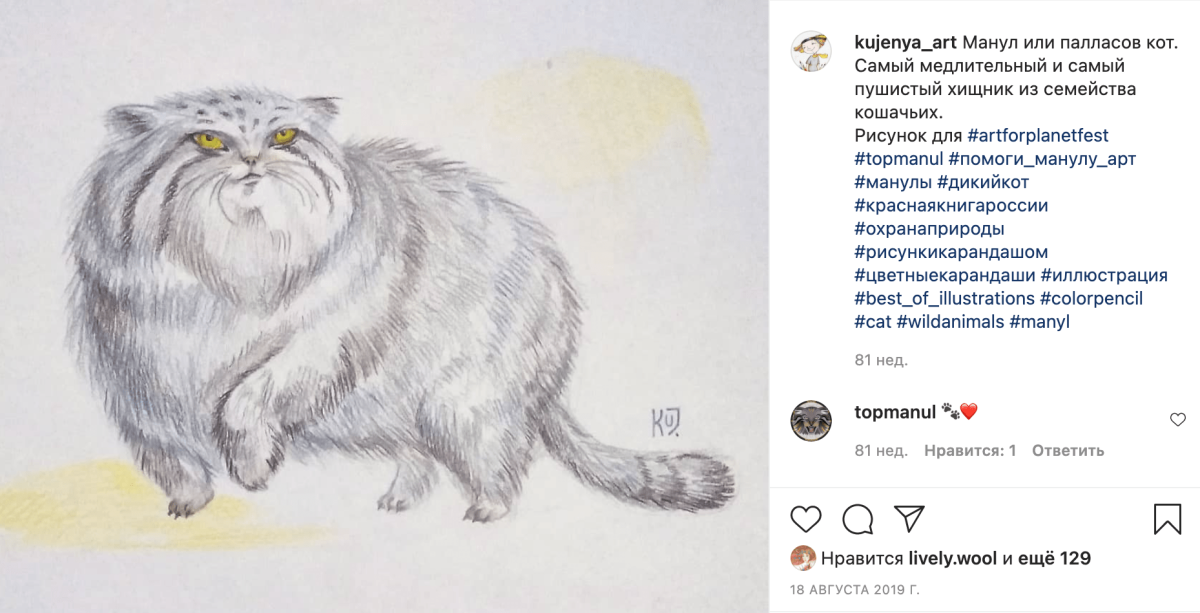Reply to topmanul's comment via Ответить

[1068, 451]
